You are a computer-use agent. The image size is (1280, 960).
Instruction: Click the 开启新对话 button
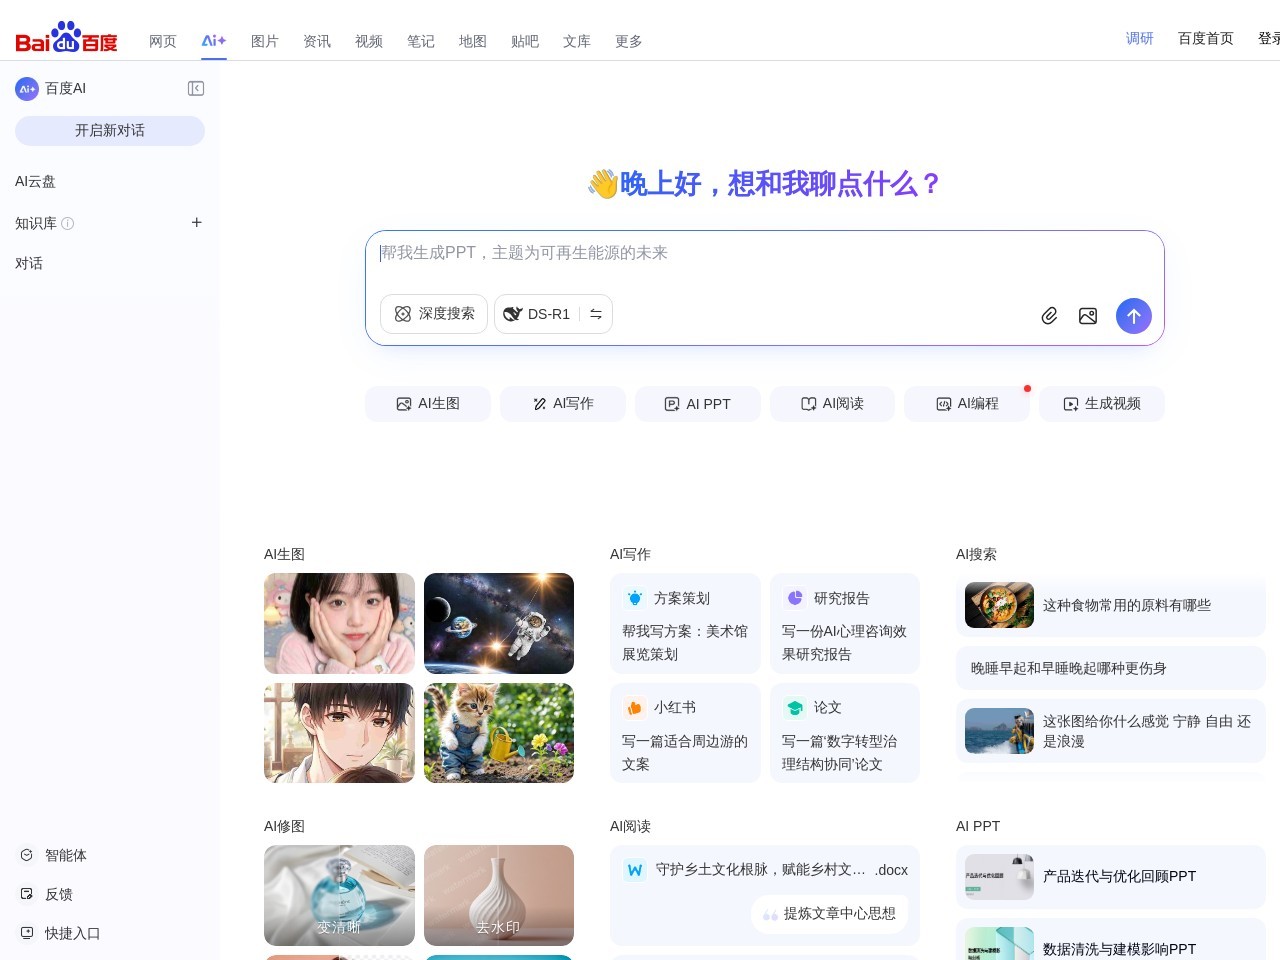pos(110,131)
